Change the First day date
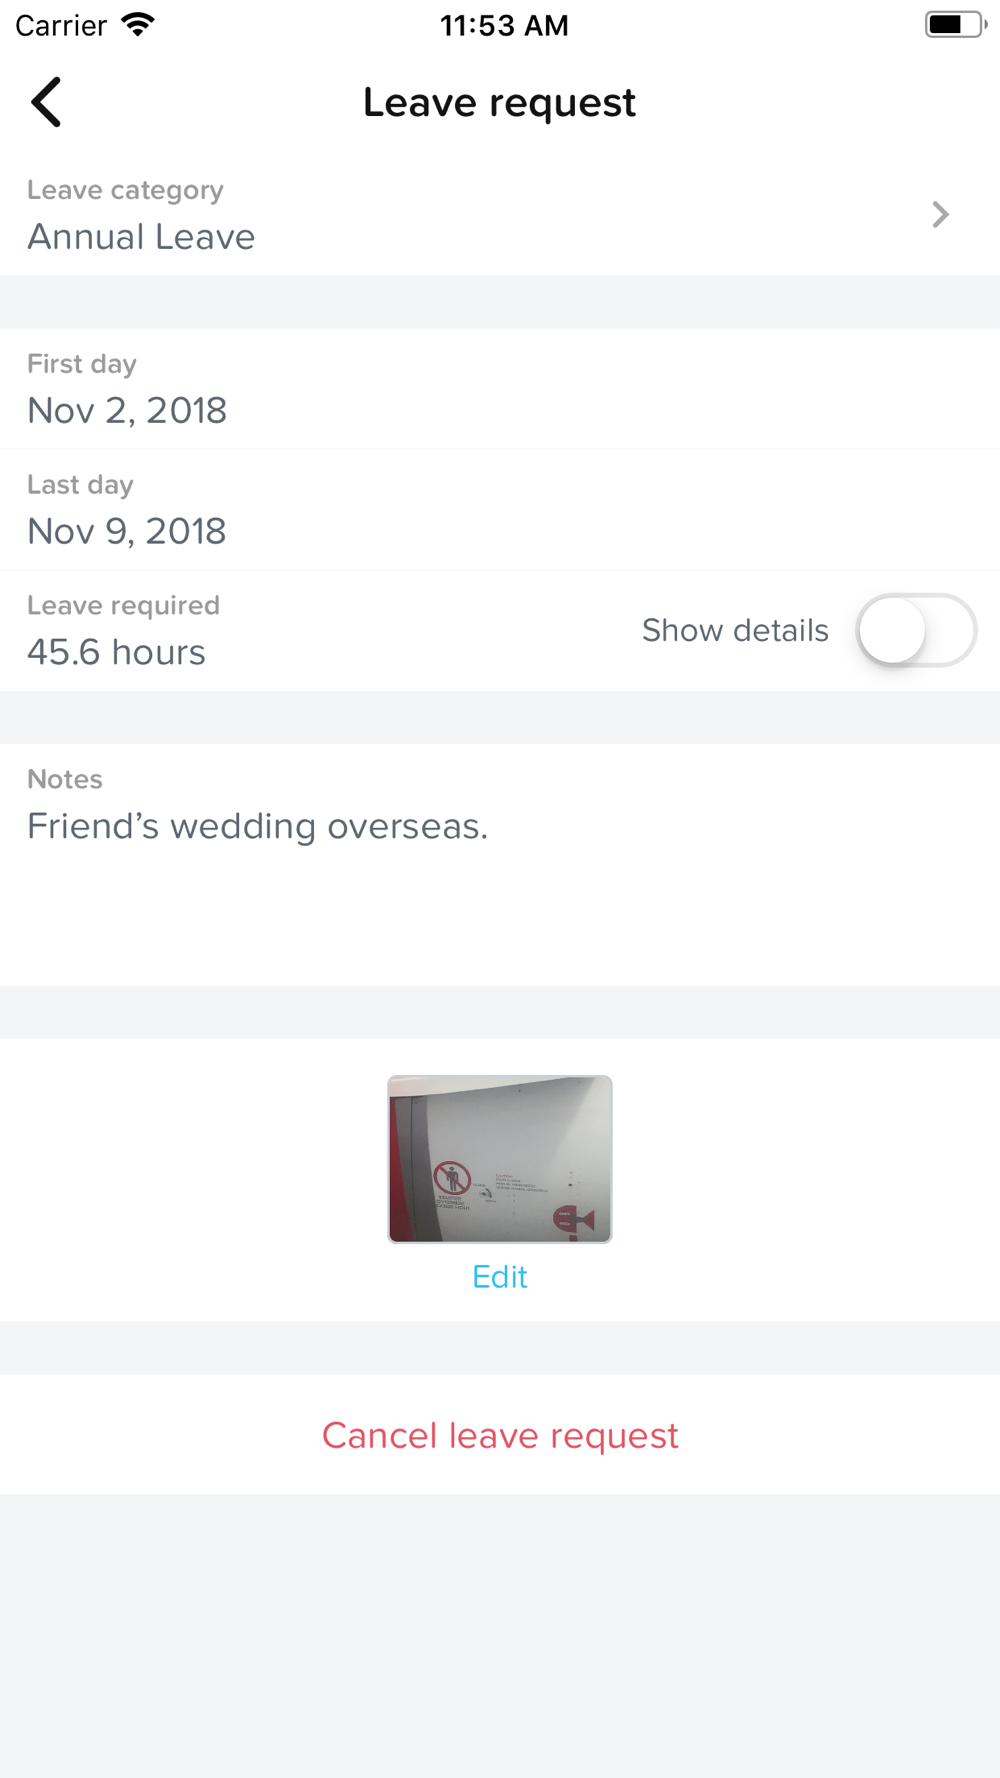This screenshot has width=1000, height=1778. [500, 389]
